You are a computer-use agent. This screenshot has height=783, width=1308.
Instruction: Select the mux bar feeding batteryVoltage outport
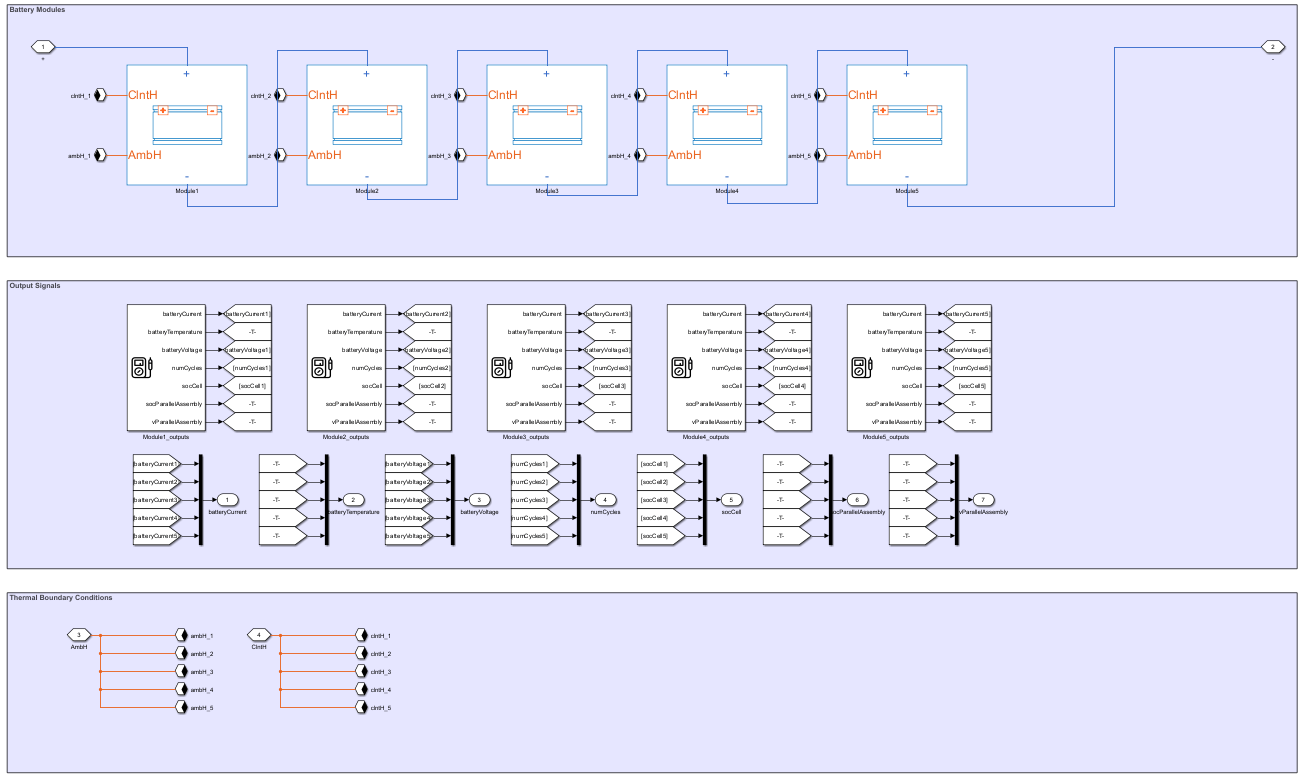click(453, 500)
